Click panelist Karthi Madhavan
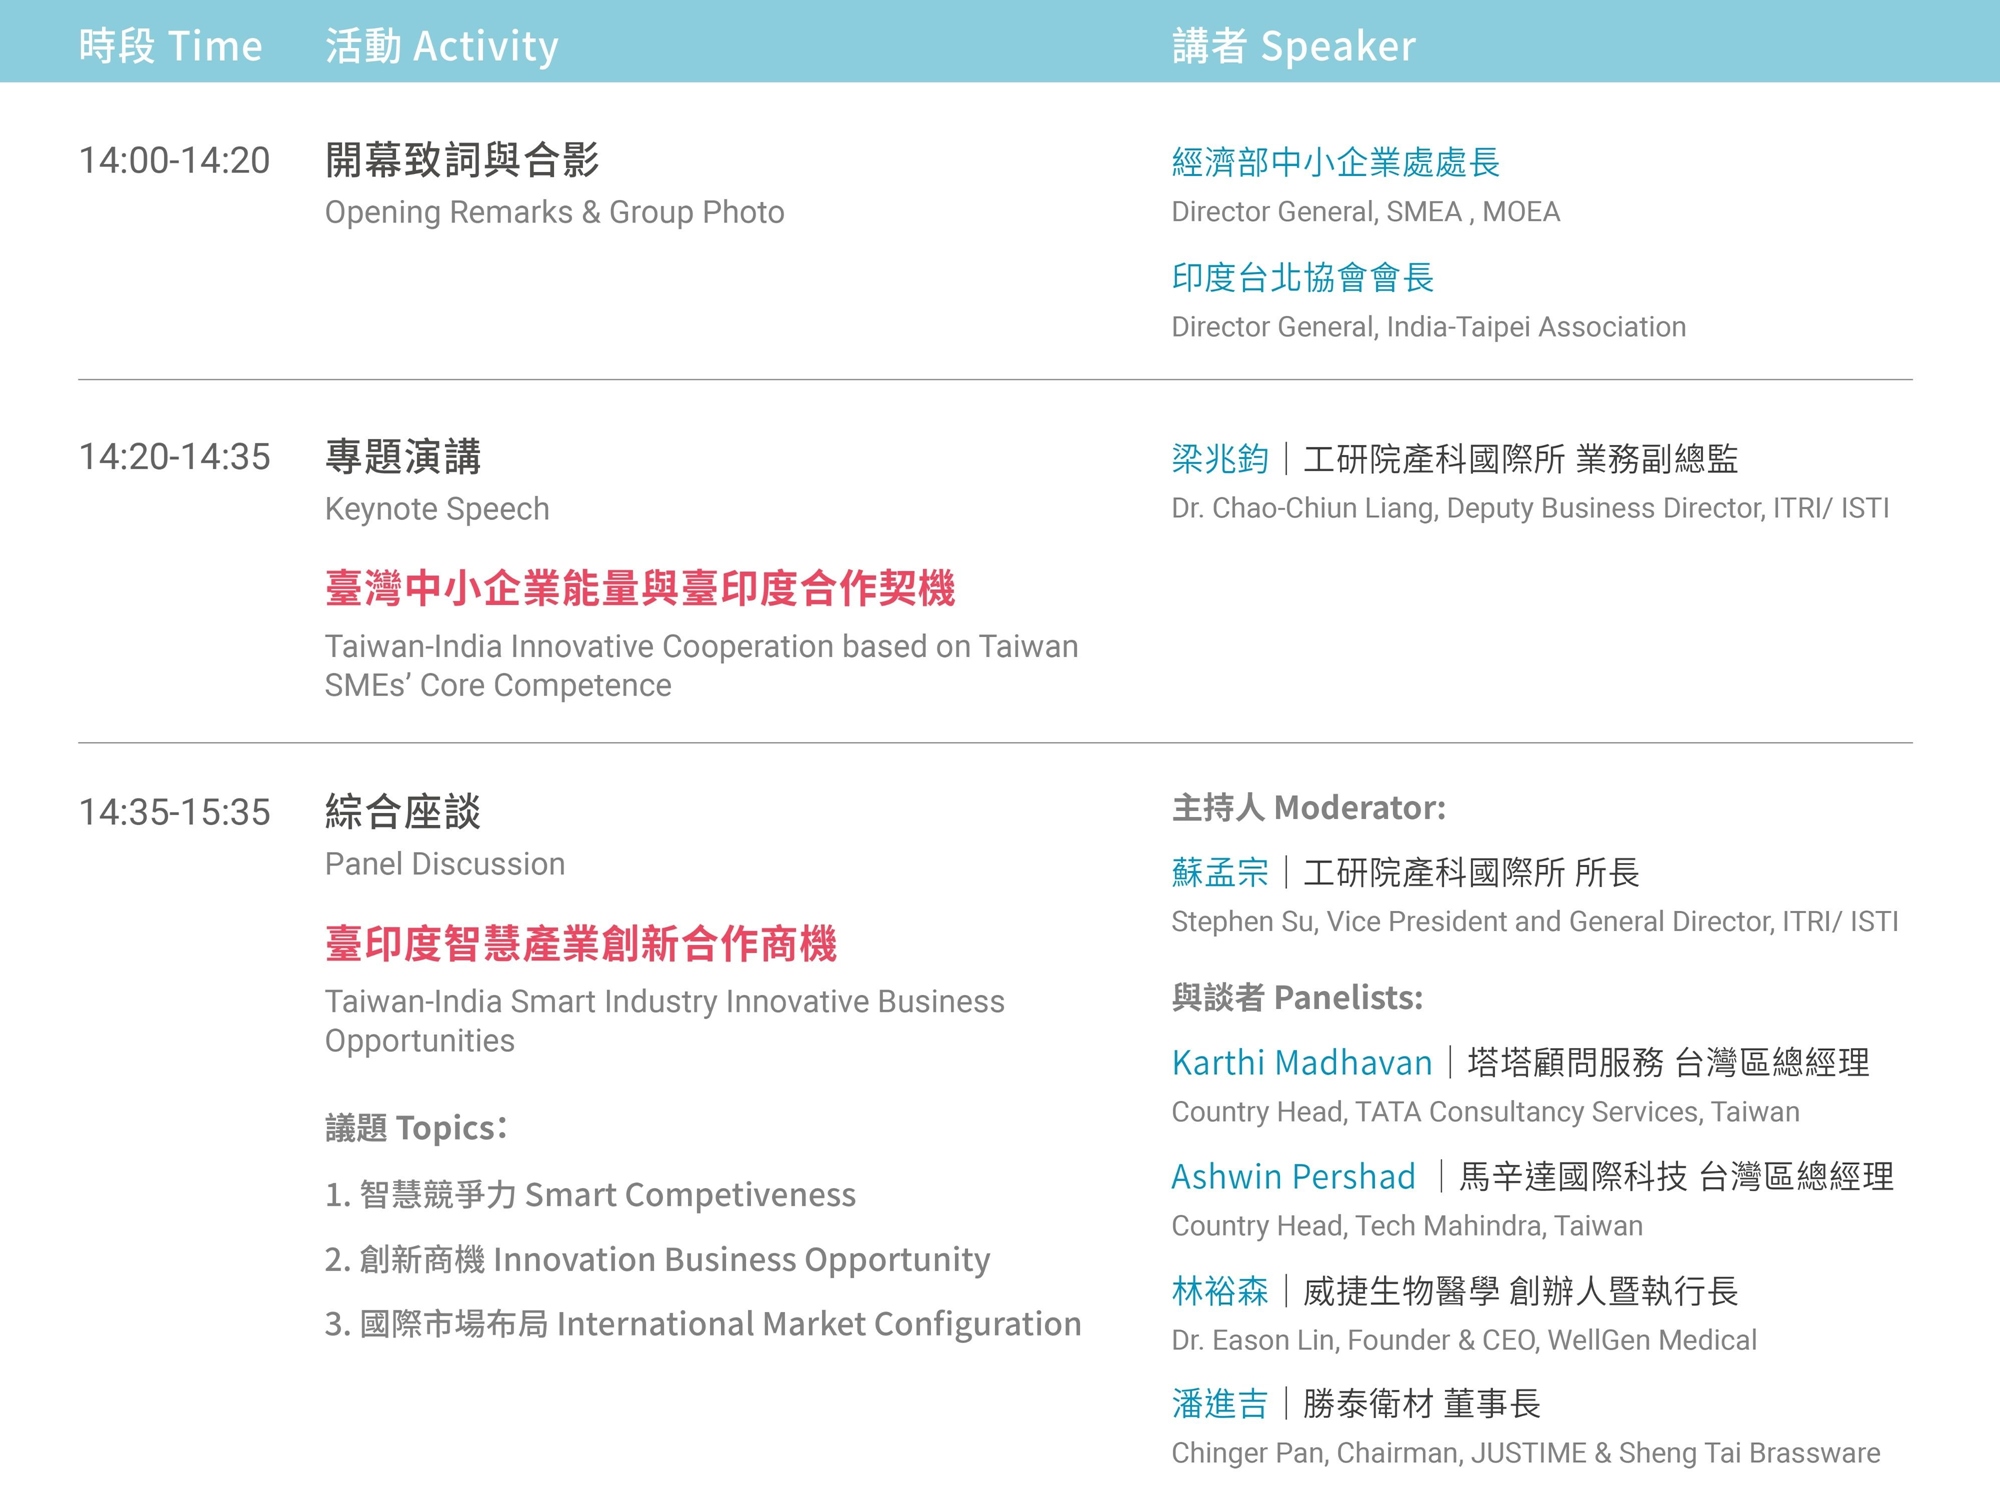 1301,1062
